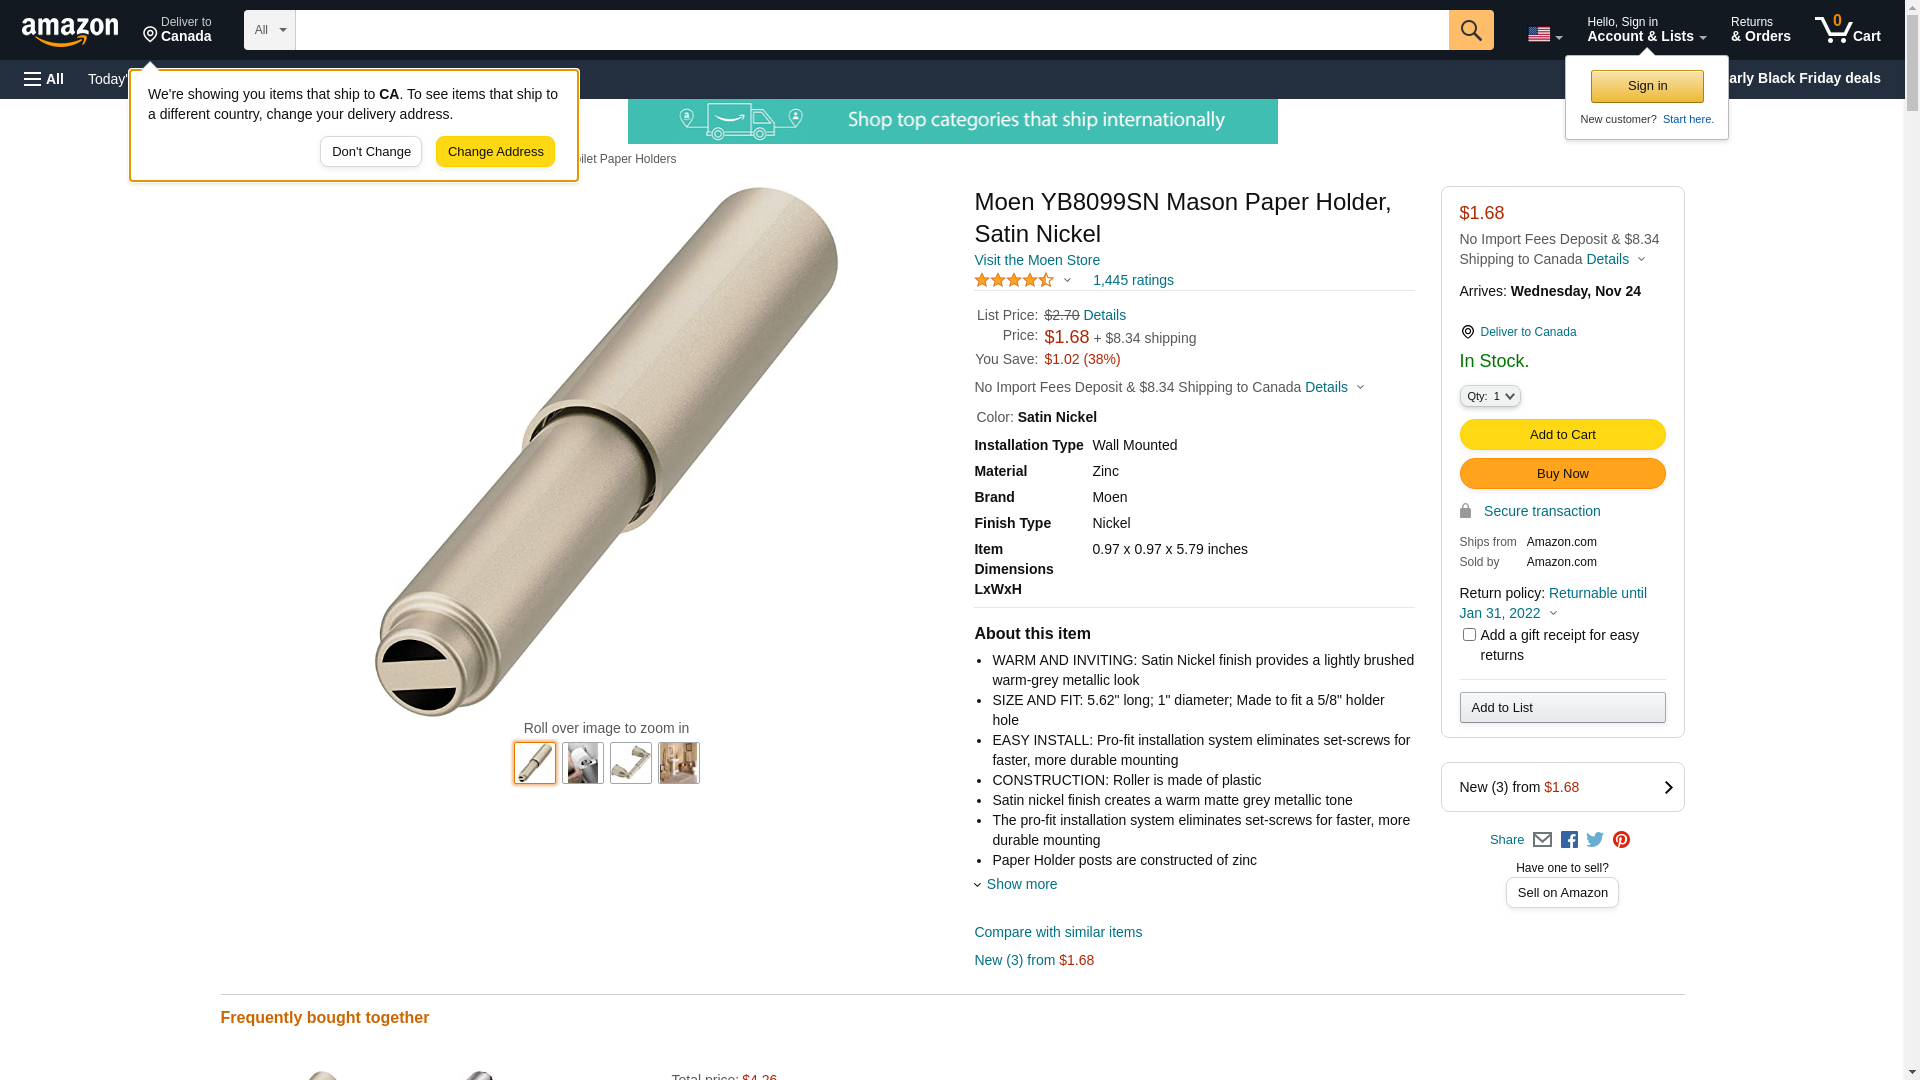Share product on Pinterest icon
This screenshot has width=1920, height=1080.
1621,840
